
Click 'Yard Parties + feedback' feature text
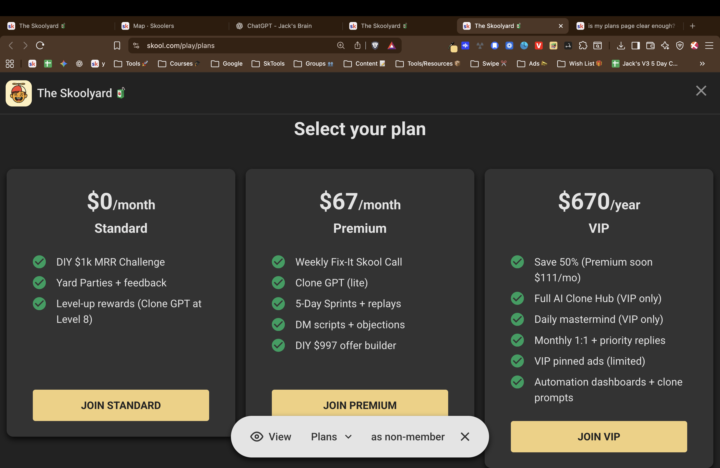point(111,283)
